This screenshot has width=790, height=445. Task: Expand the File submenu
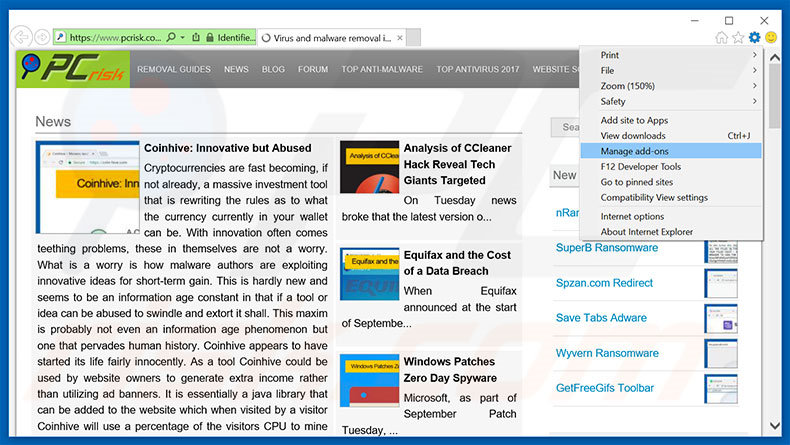671,71
